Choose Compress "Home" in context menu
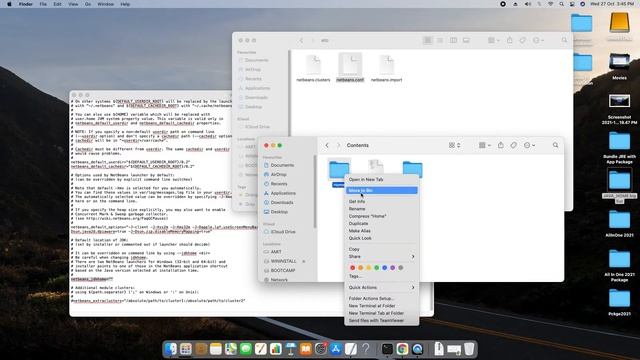The height and width of the screenshot is (360, 640). tap(382, 216)
